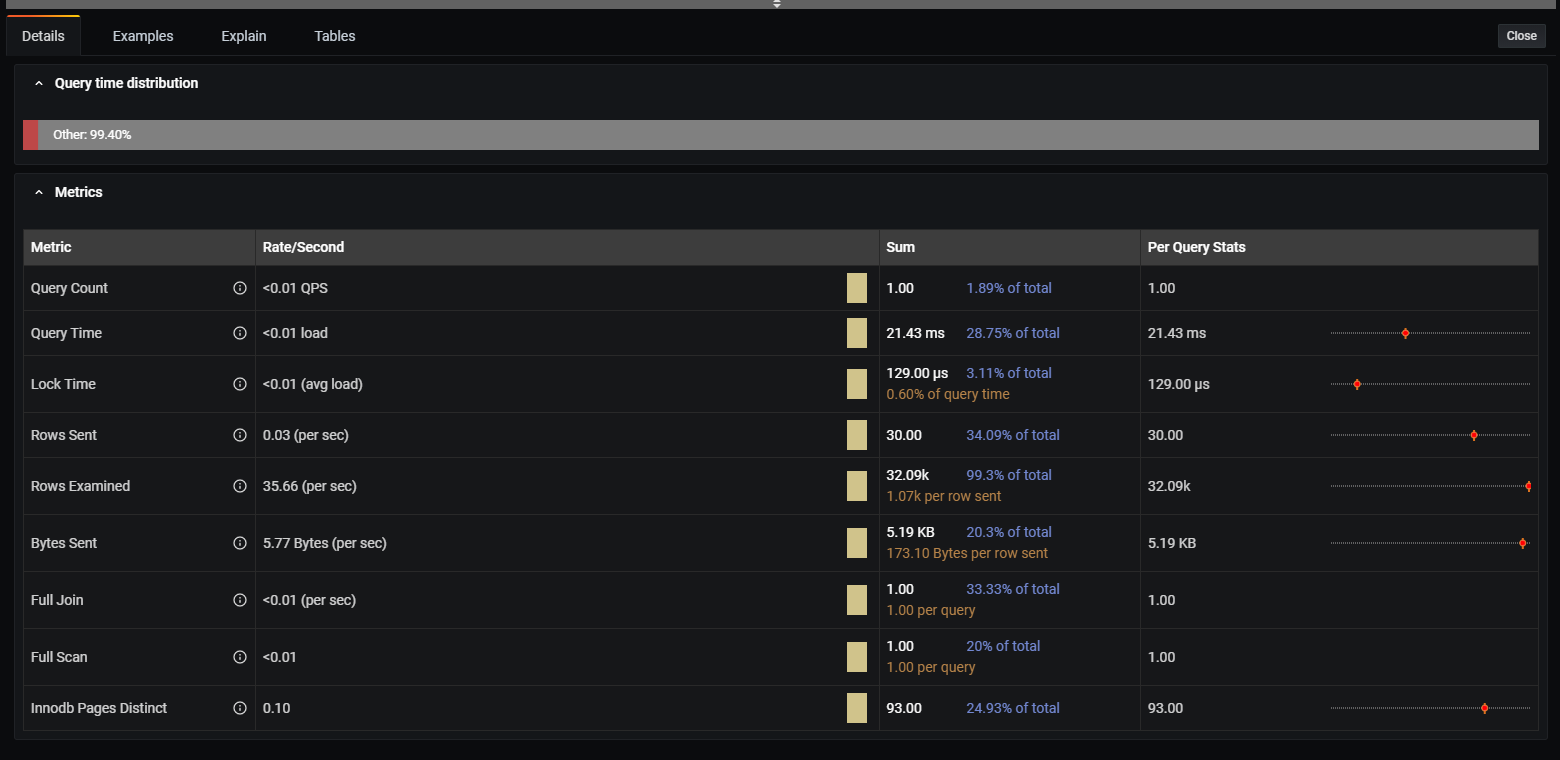Screen dimensions: 1560x760
Task: Open info icon for Bytes Sent metric
Action: click(240, 543)
